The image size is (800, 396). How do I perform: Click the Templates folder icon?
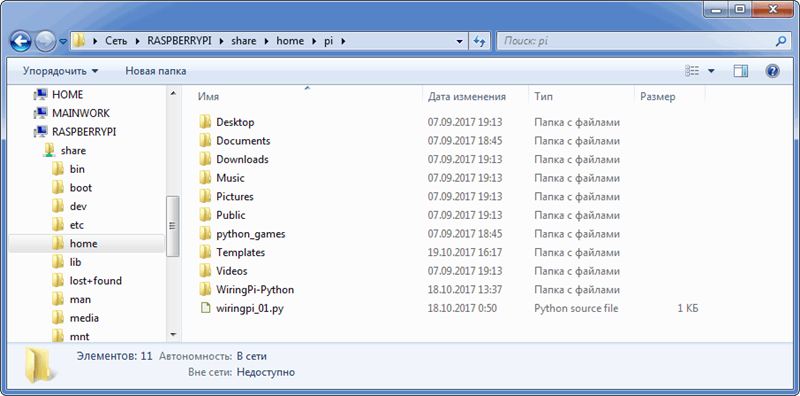(x=205, y=252)
